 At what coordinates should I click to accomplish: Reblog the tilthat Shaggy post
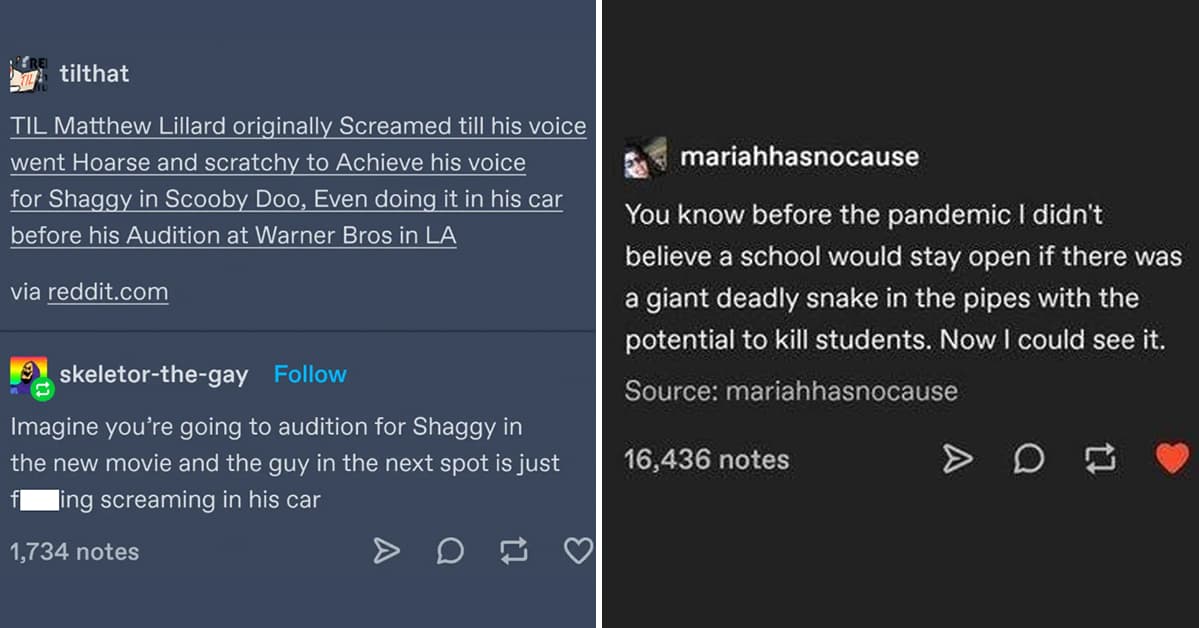[x=514, y=551]
